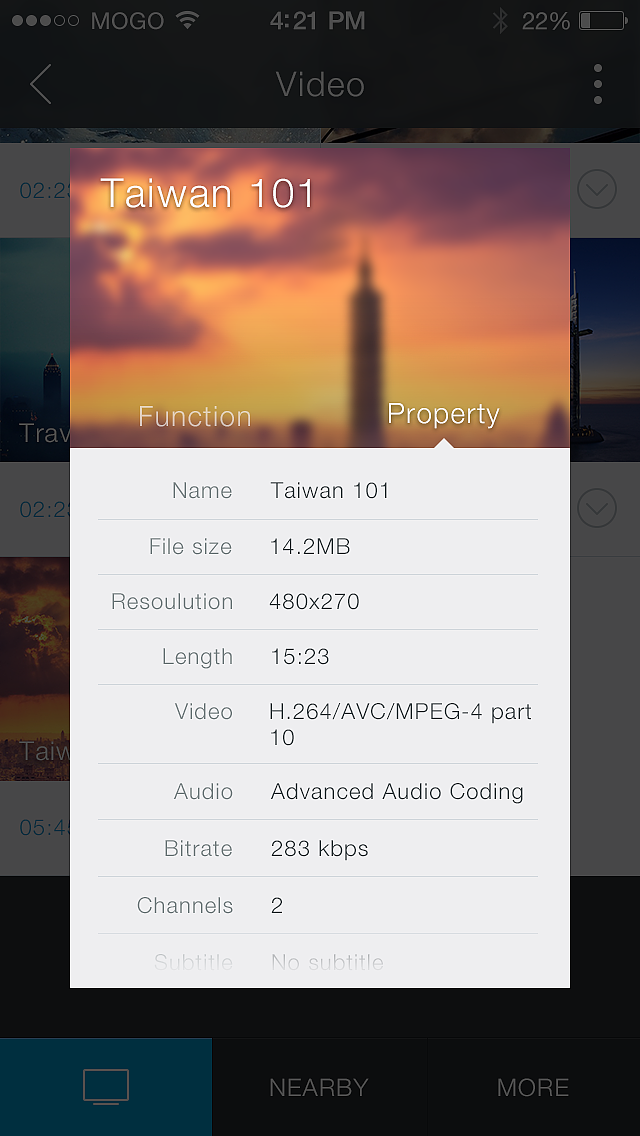Tap the Video codec H.264 row

pyautogui.click(x=318, y=724)
